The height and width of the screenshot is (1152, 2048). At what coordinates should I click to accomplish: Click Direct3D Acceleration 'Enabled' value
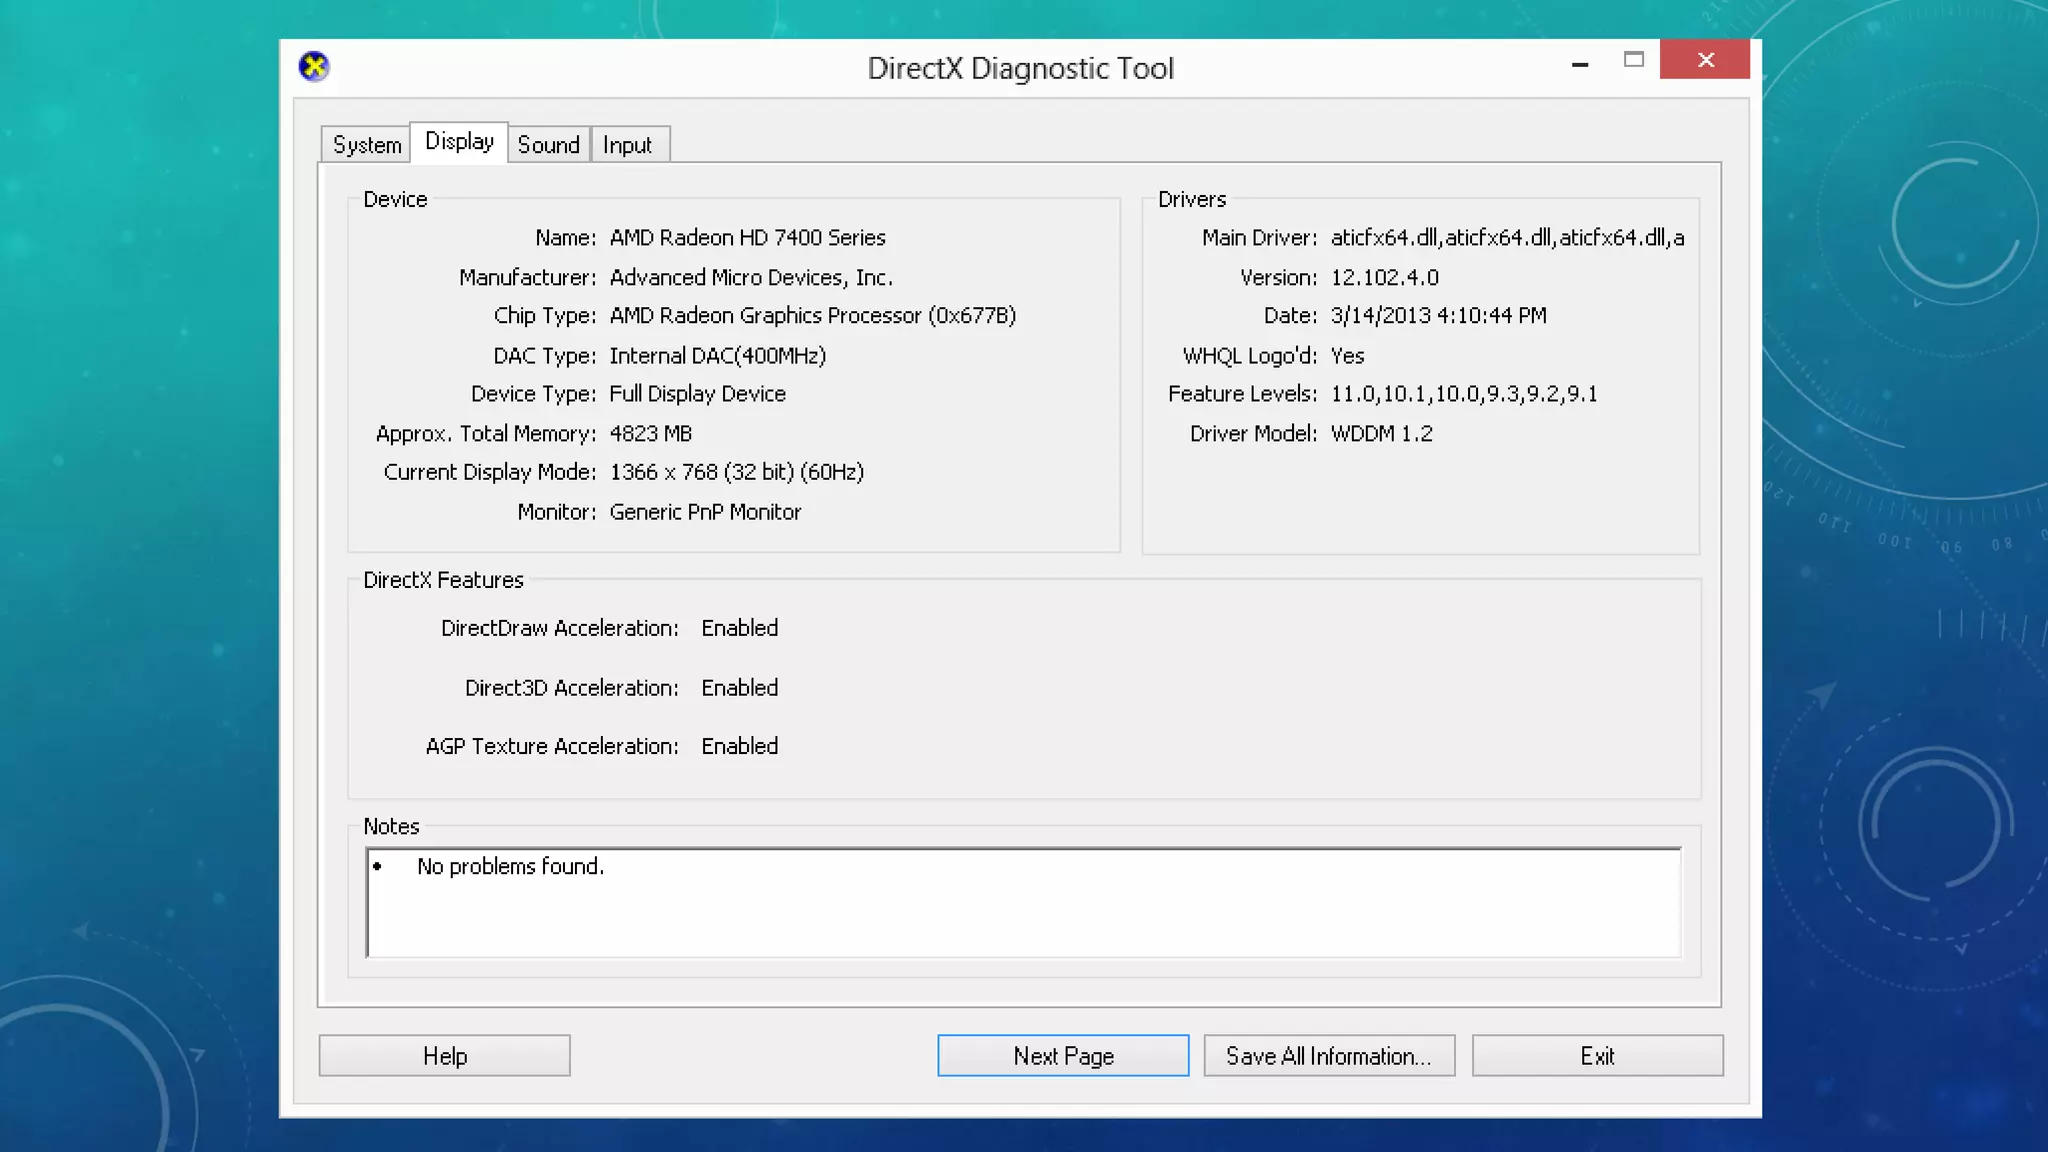pyautogui.click(x=740, y=688)
